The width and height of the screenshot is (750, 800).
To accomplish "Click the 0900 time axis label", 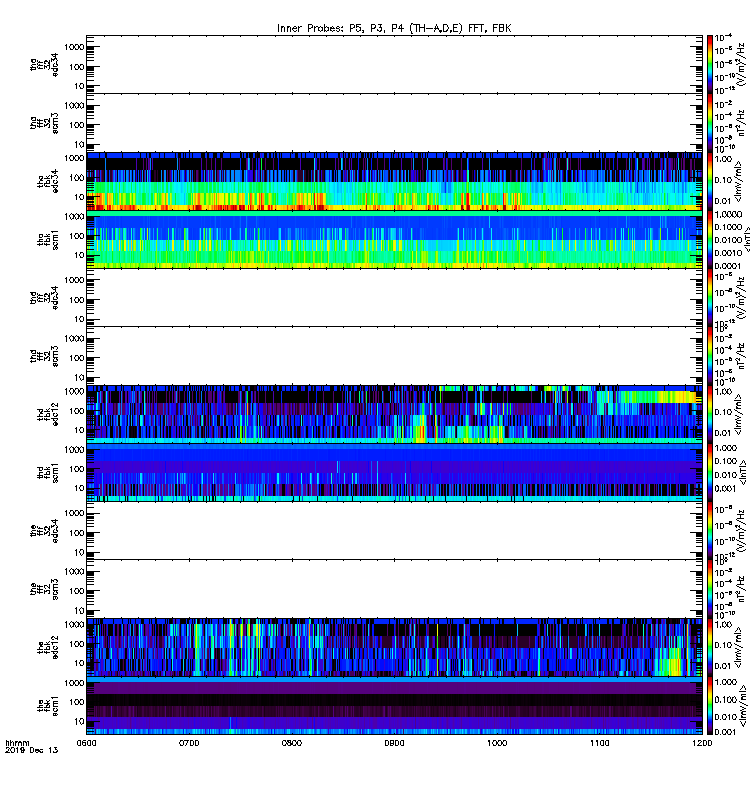I will (394, 743).
